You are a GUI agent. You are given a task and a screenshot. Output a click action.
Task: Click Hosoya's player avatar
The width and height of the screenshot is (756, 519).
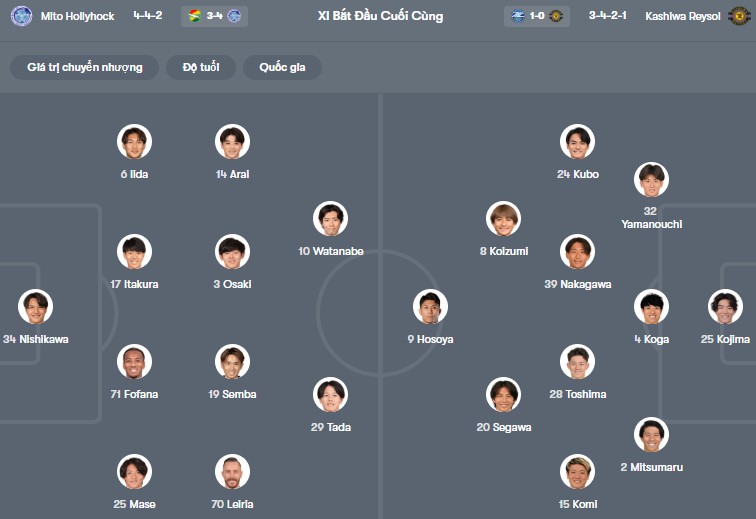coord(430,307)
